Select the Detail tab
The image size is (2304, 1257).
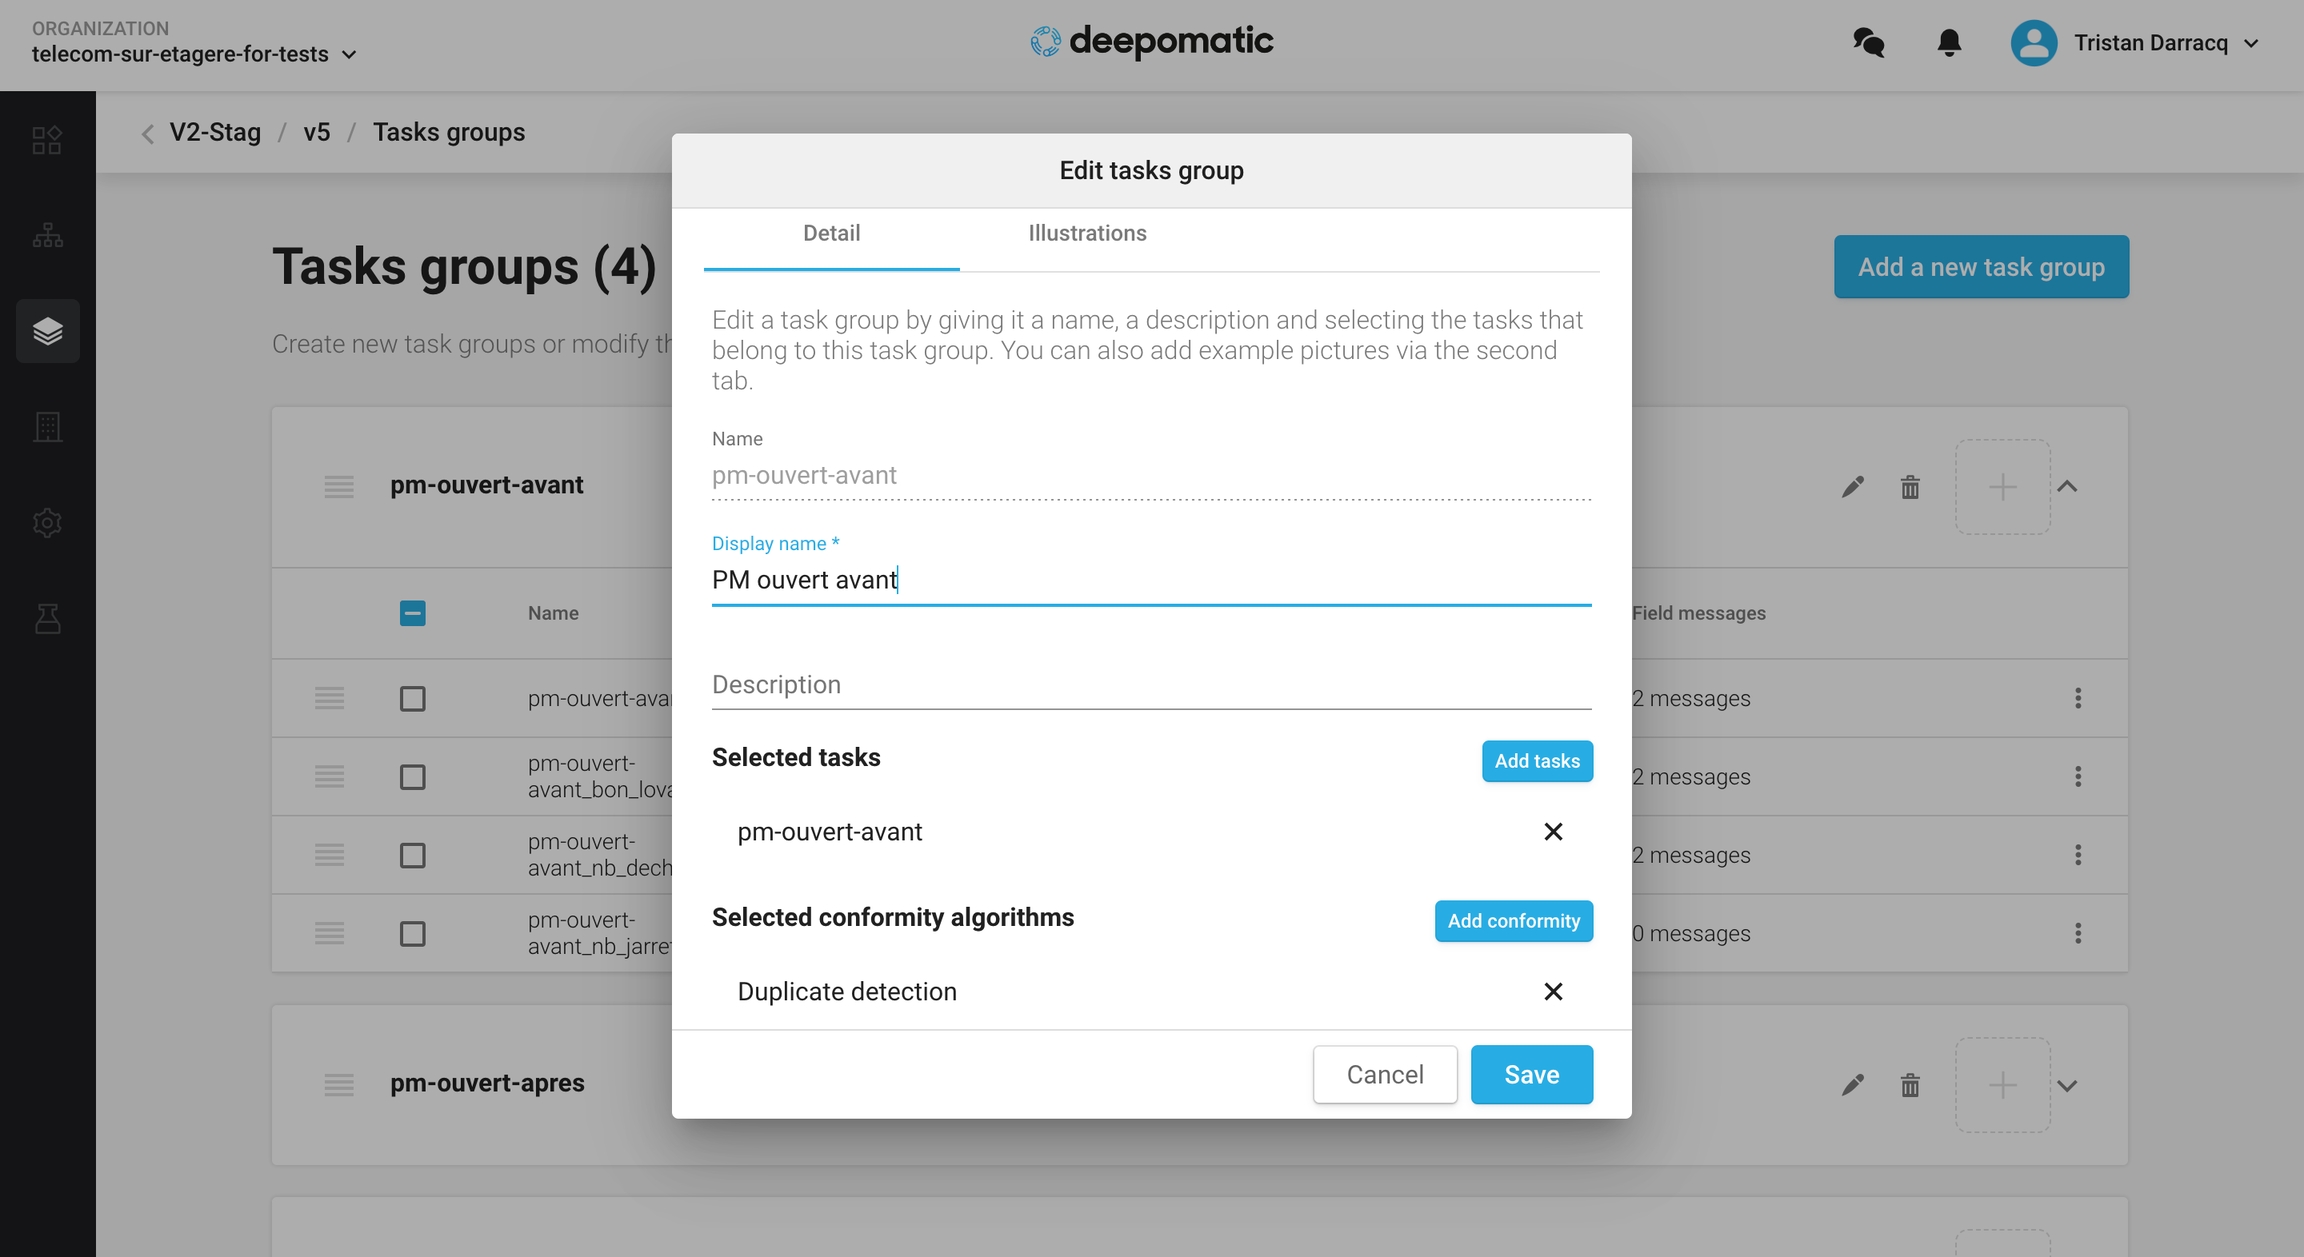pos(831,233)
